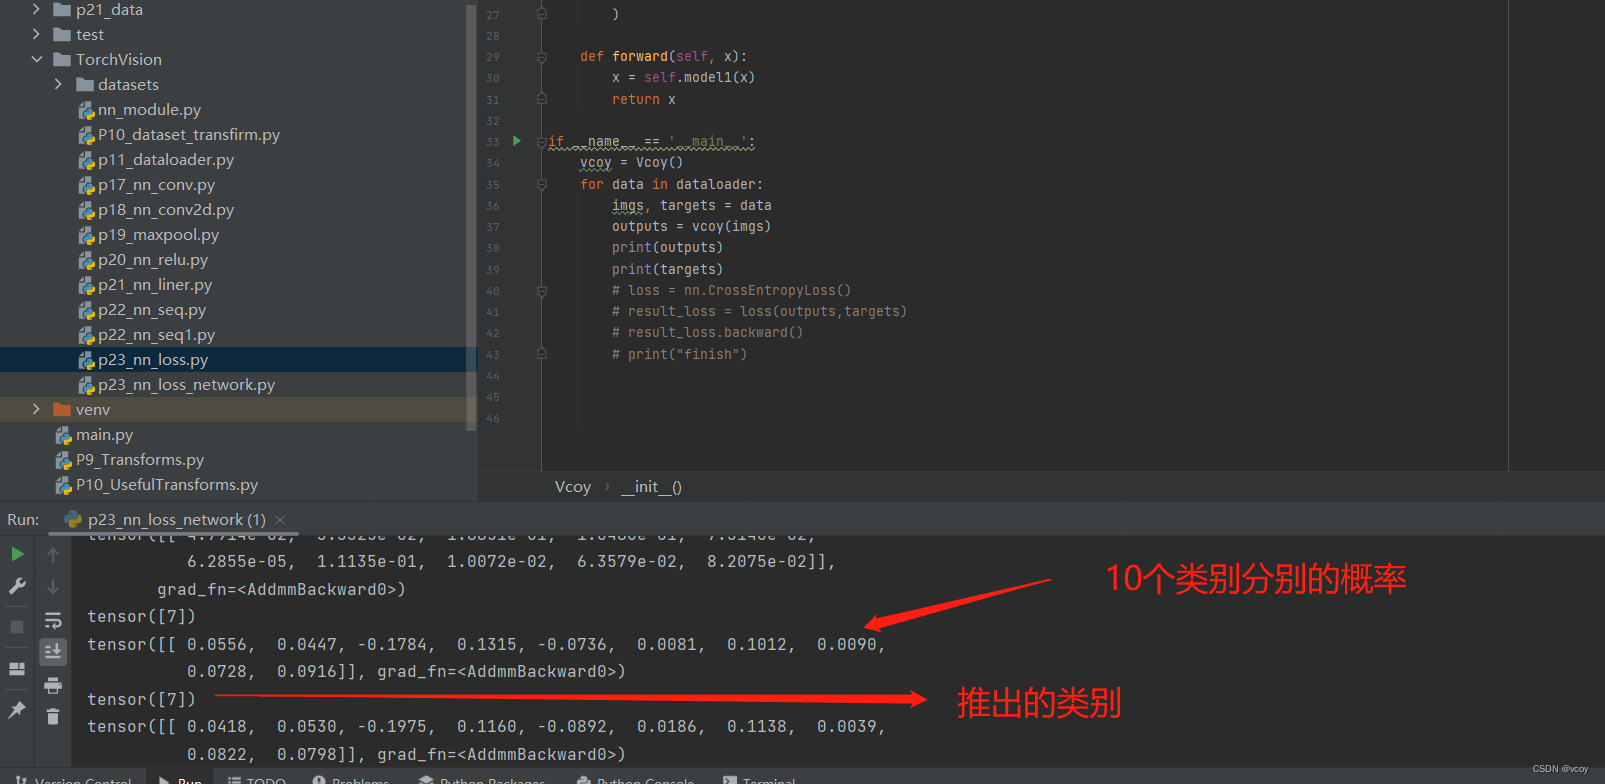Expand the venv folder
The height and width of the screenshot is (784, 1605).
[36, 409]
